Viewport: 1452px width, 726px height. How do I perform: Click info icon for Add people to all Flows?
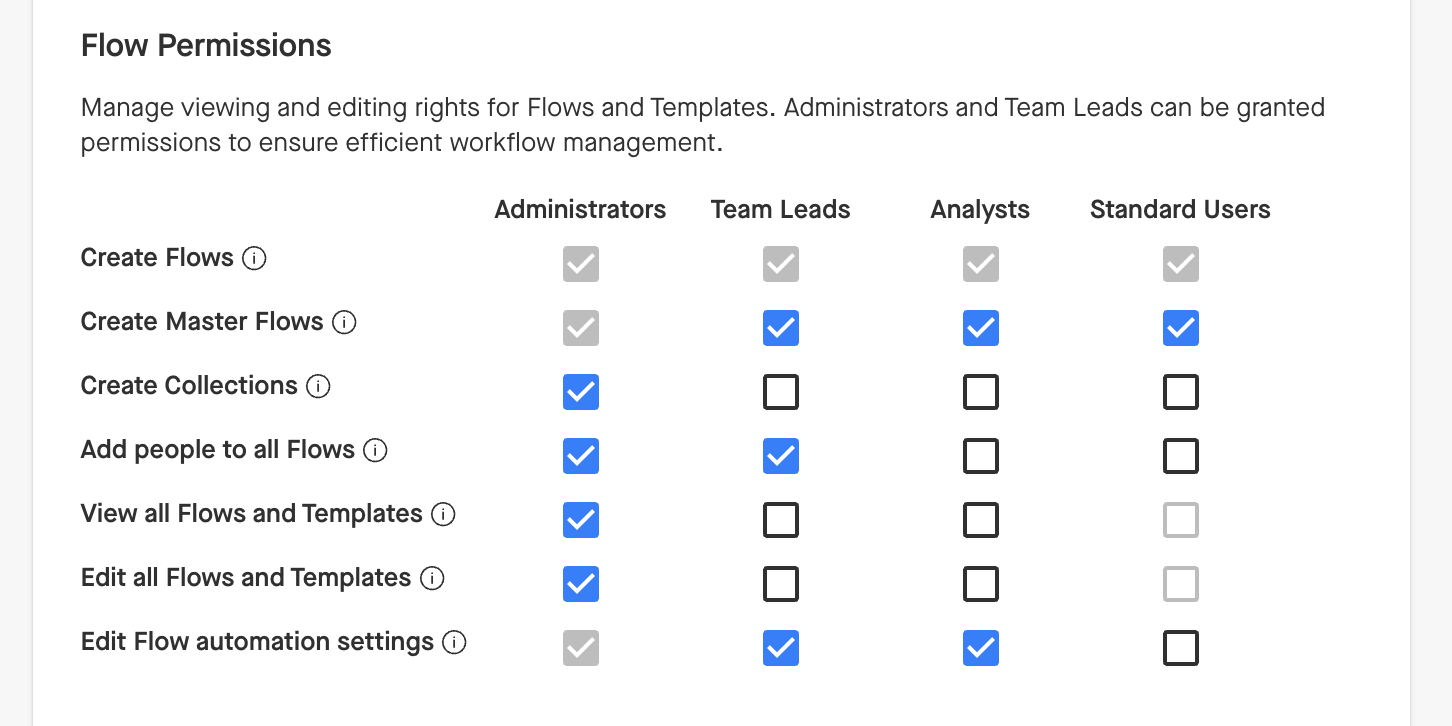(375, 451)
